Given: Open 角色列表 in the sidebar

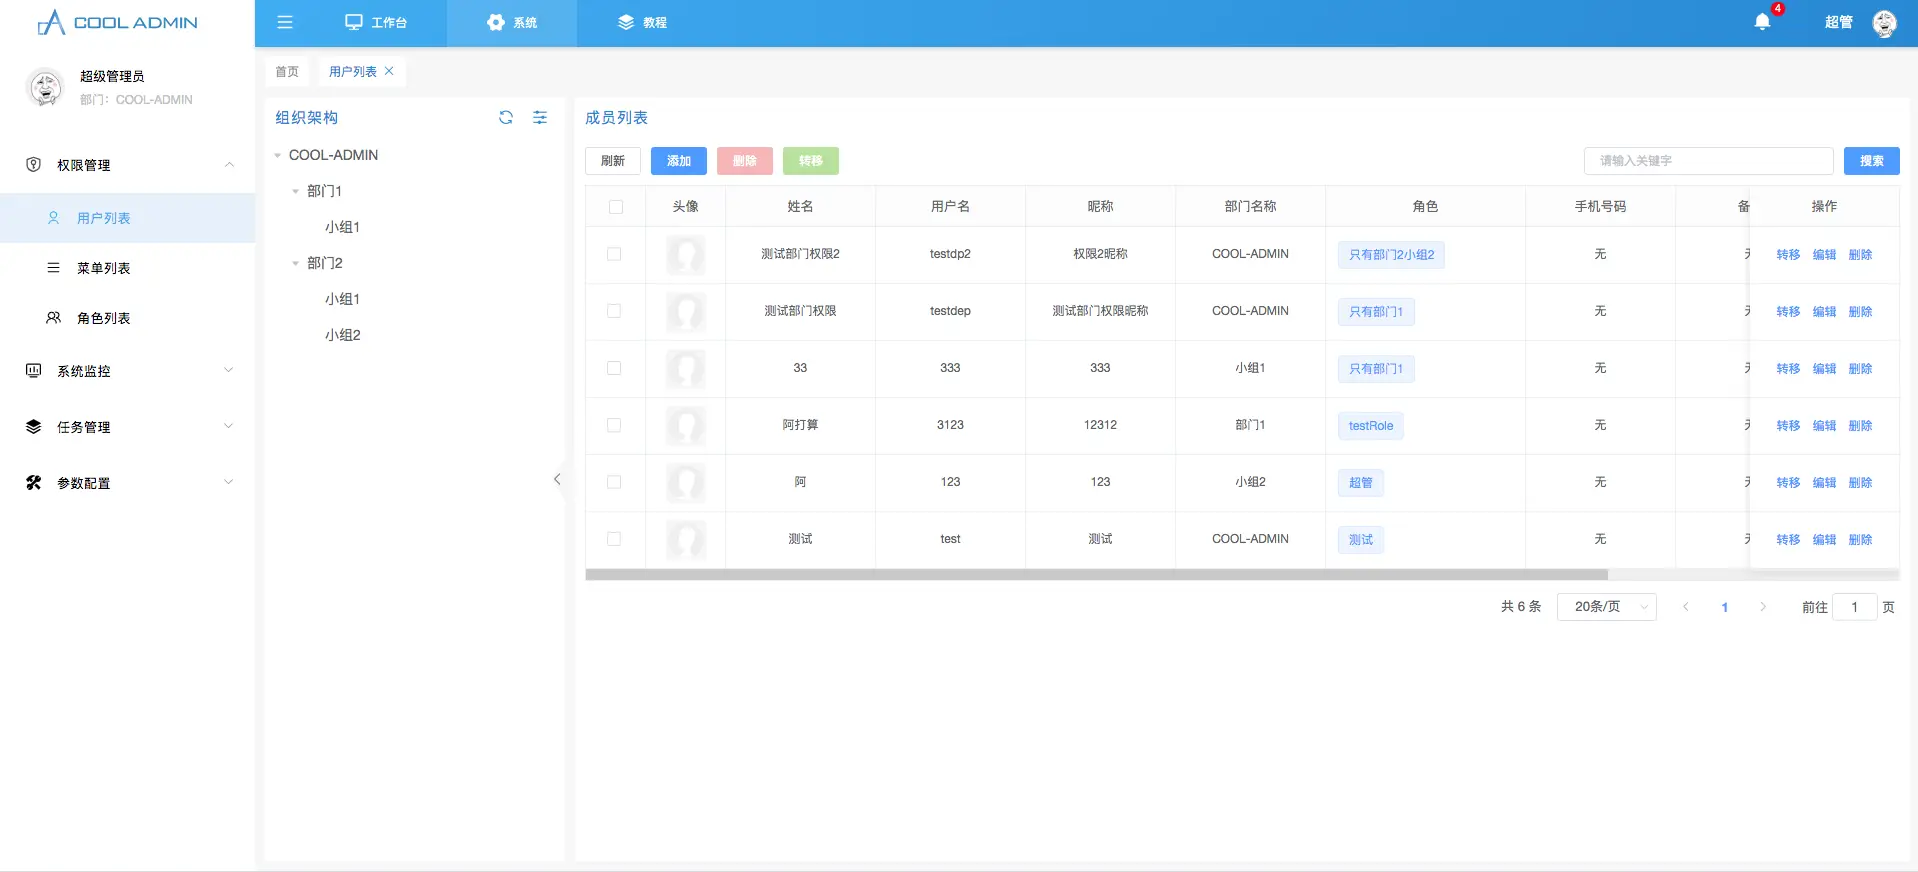Looking at the screenshot, I should pos(103,318).
